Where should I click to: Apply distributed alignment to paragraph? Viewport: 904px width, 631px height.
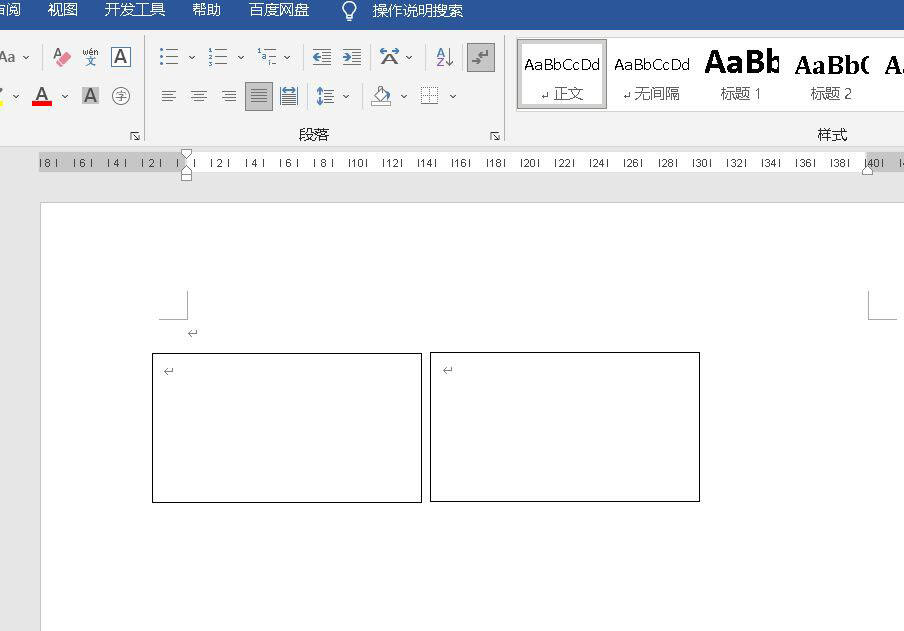click(289, 96)
